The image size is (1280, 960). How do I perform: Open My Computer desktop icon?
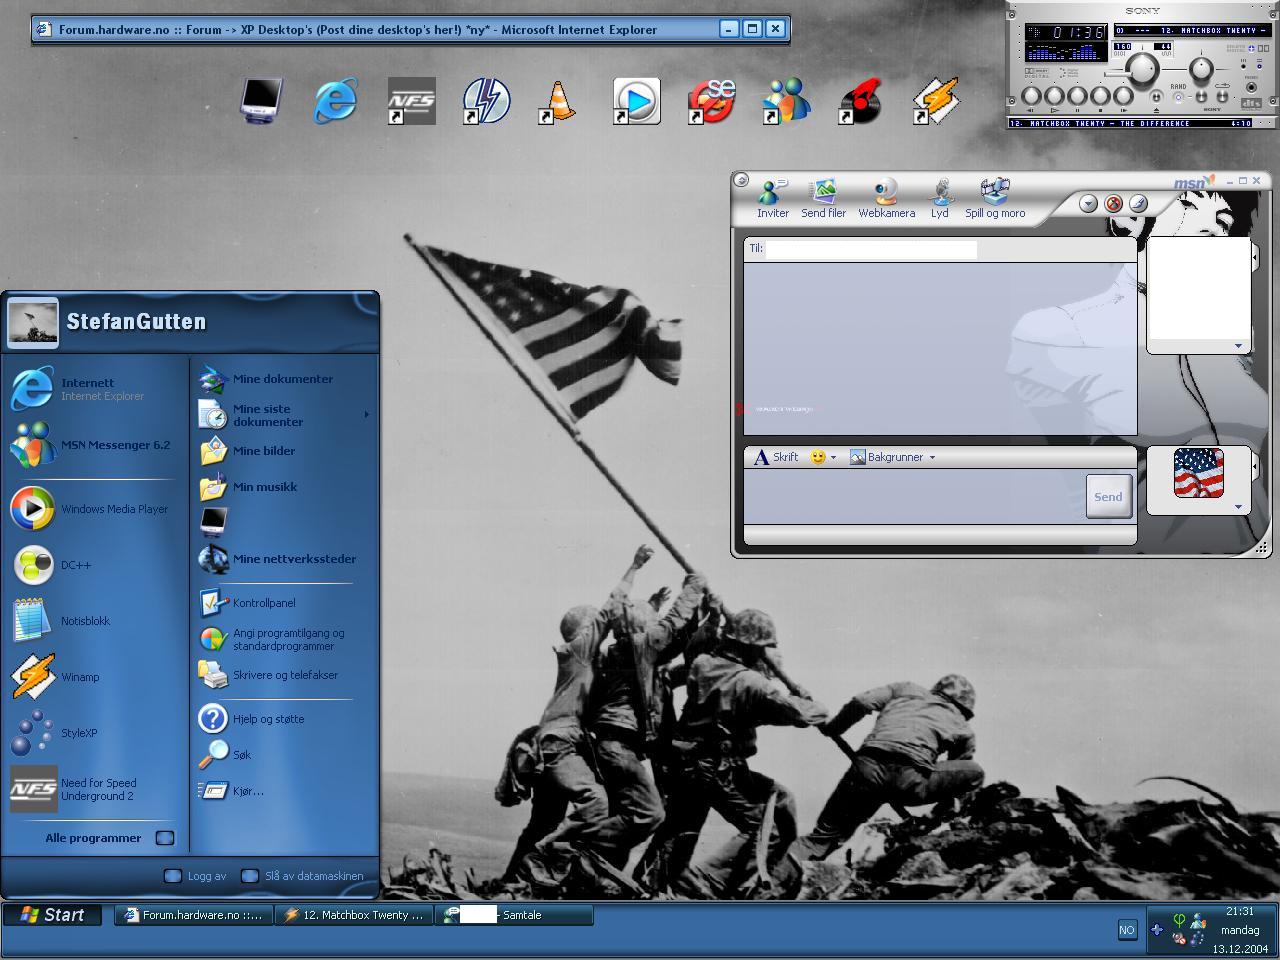[x=261, y=101]
